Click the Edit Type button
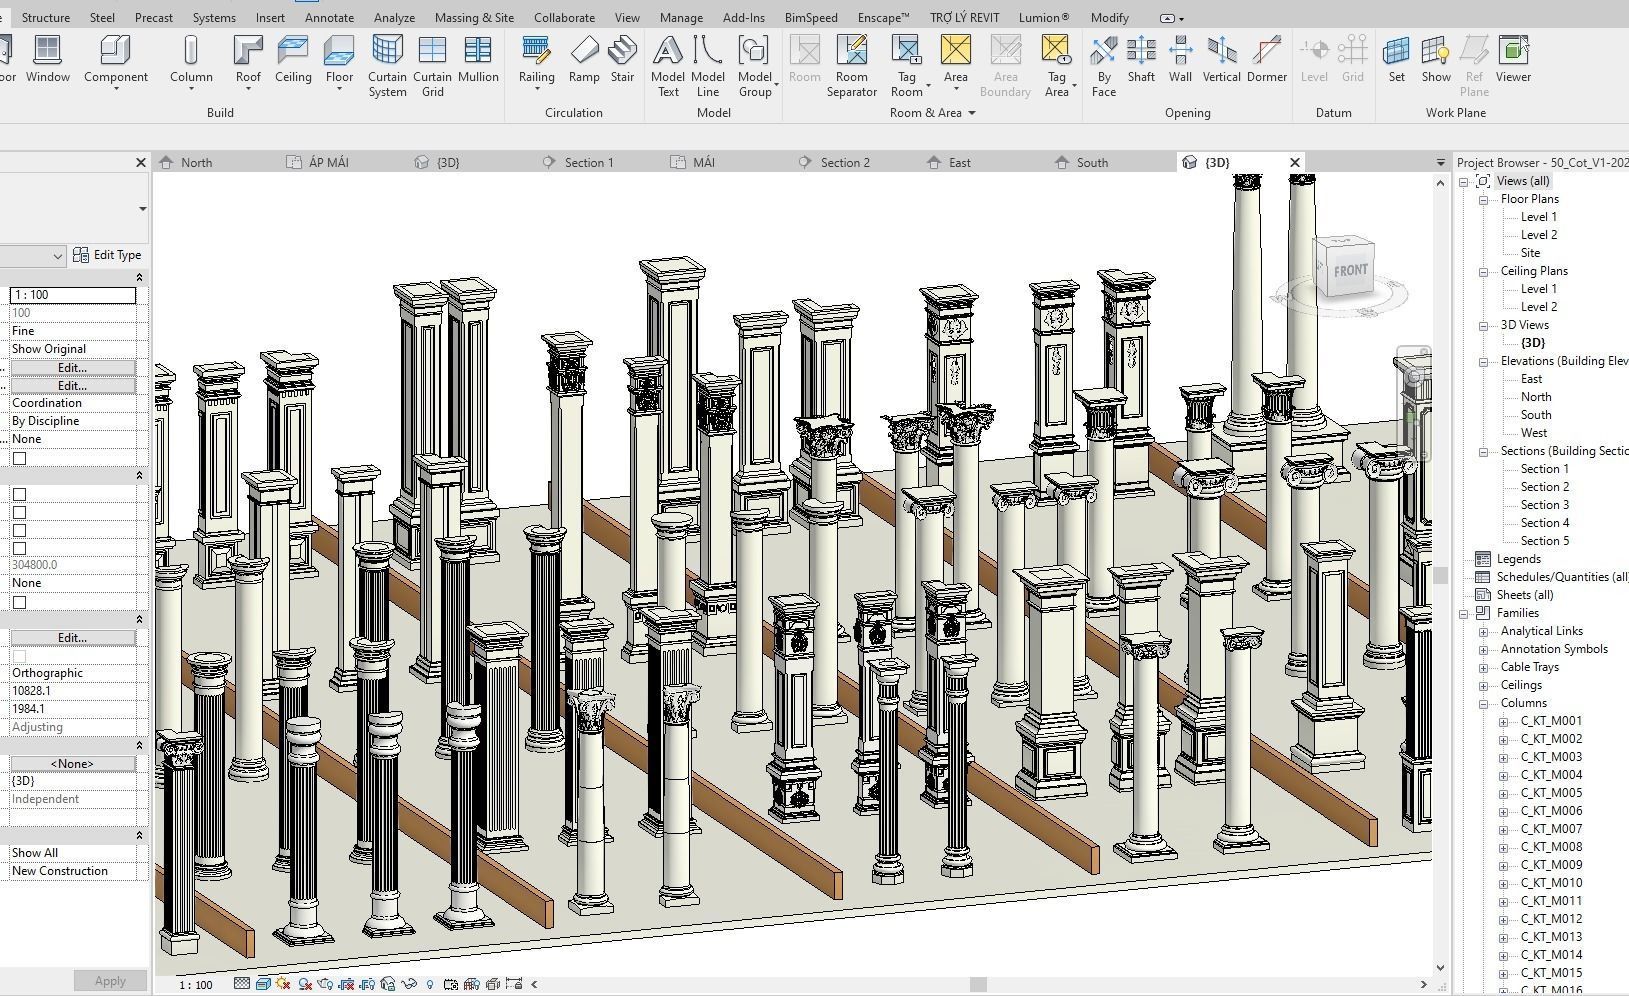 click(x=107, y=254)
